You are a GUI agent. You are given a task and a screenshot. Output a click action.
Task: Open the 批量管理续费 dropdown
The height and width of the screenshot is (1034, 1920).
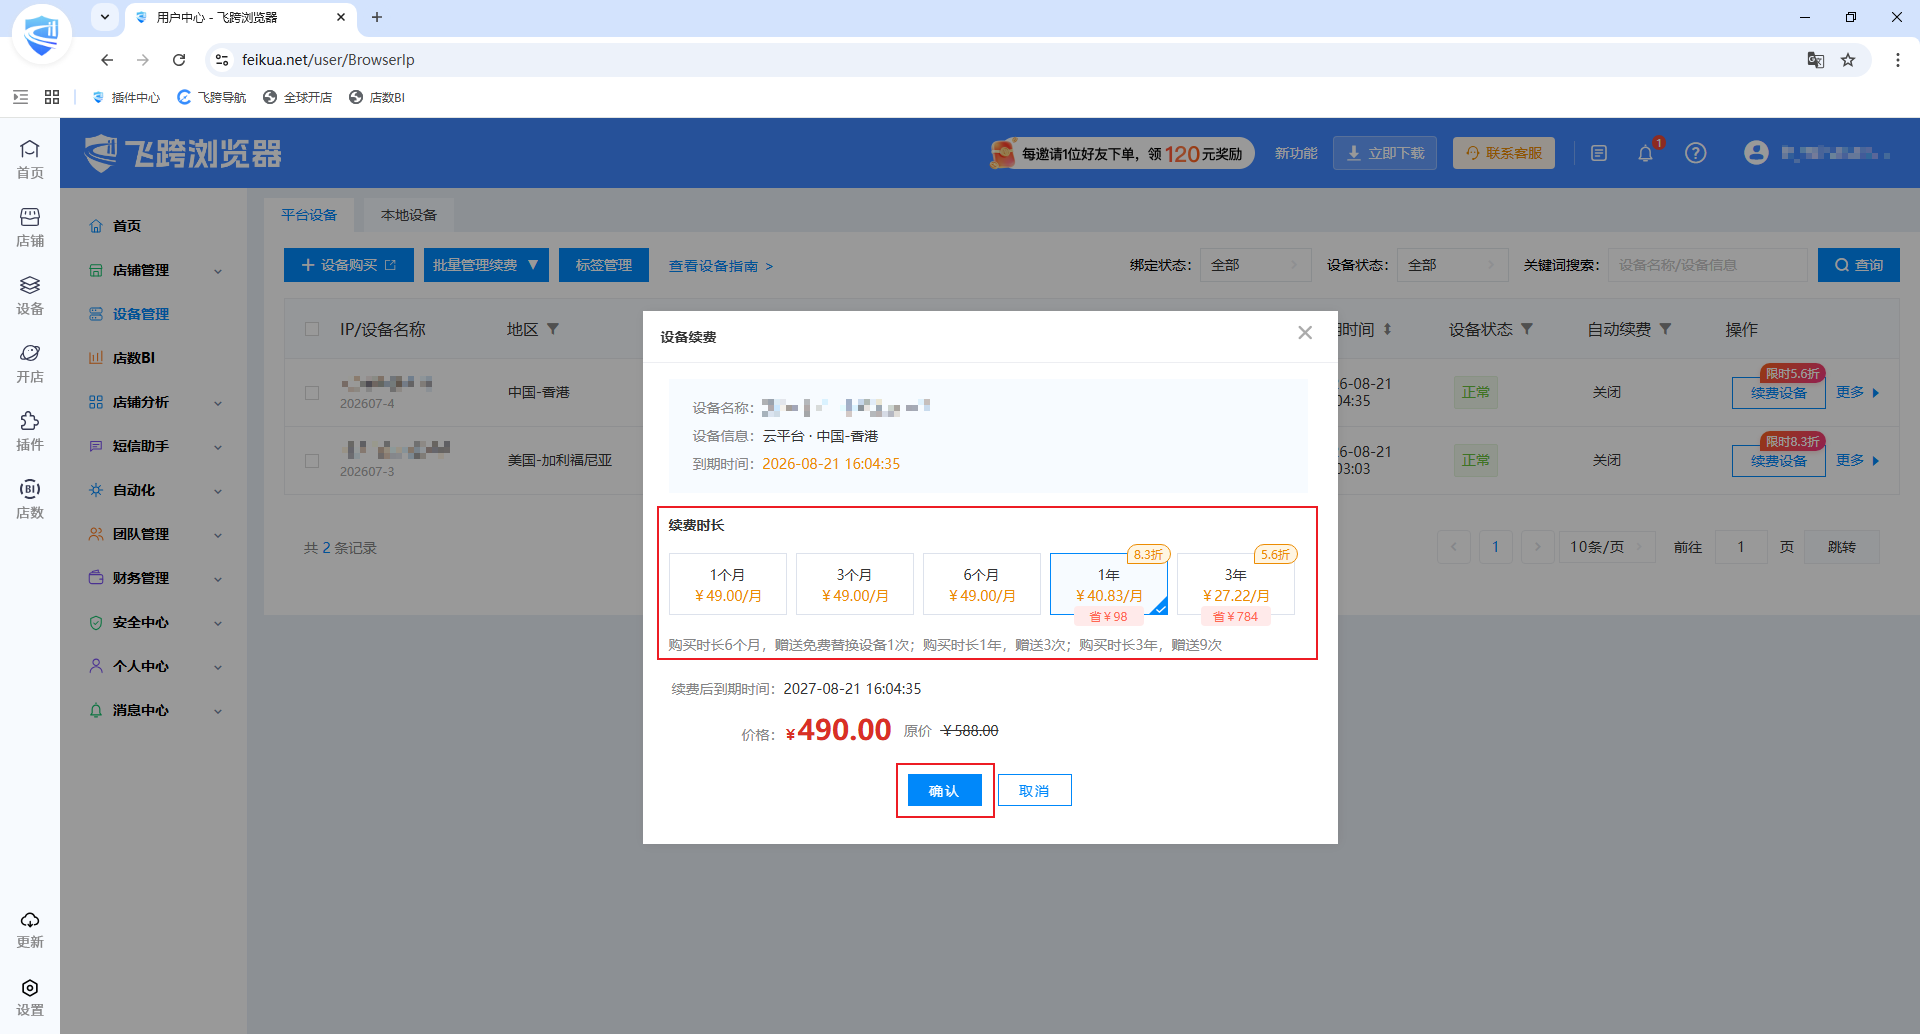coord(486,265)
